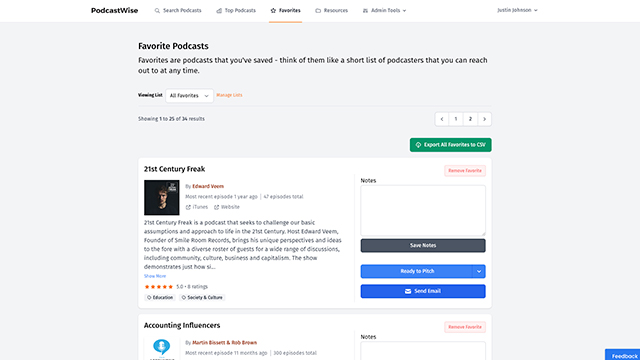Viewport: 640px width, 360px height.
Task: Expand the All Favorites list selector
Action: (x=189, y=96)
